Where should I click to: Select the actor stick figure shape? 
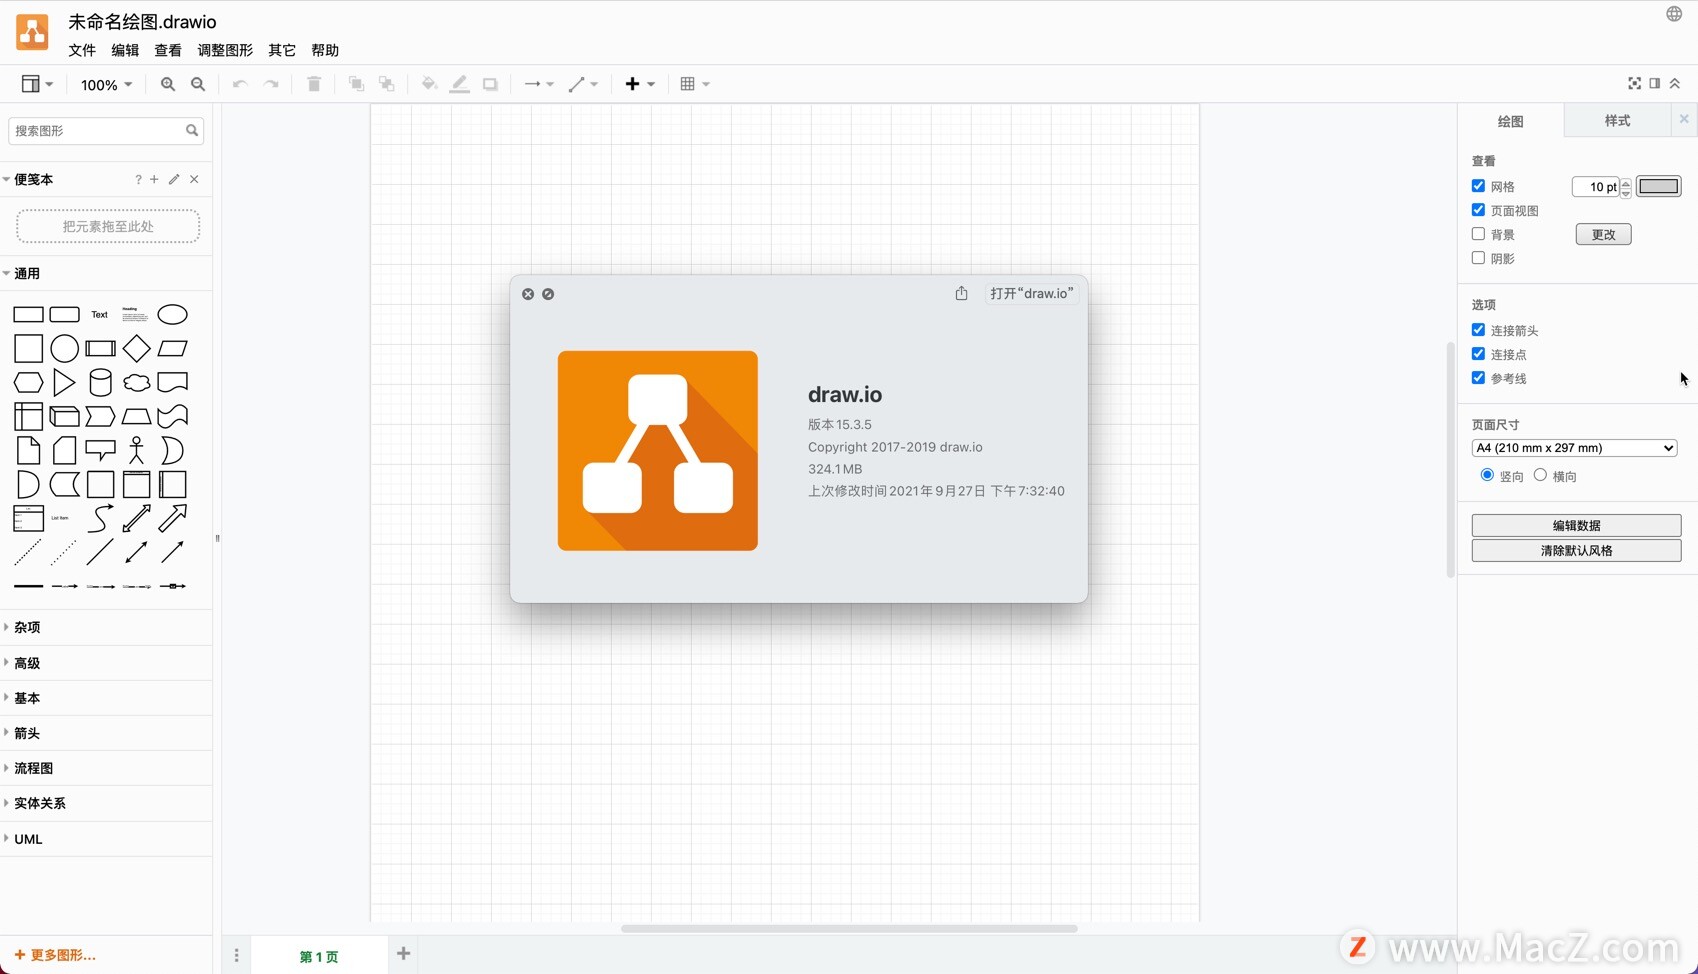pyautogui.click(x=137, y=450)
